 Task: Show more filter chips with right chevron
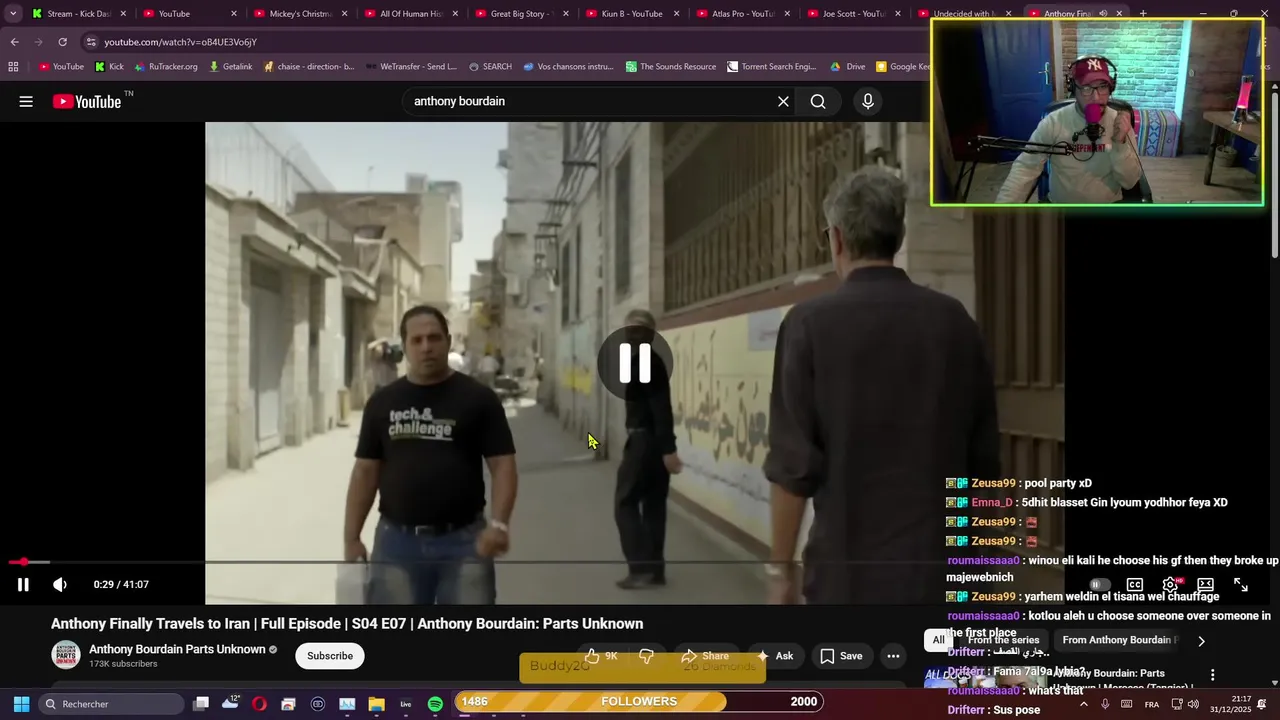pos(1201,641)
